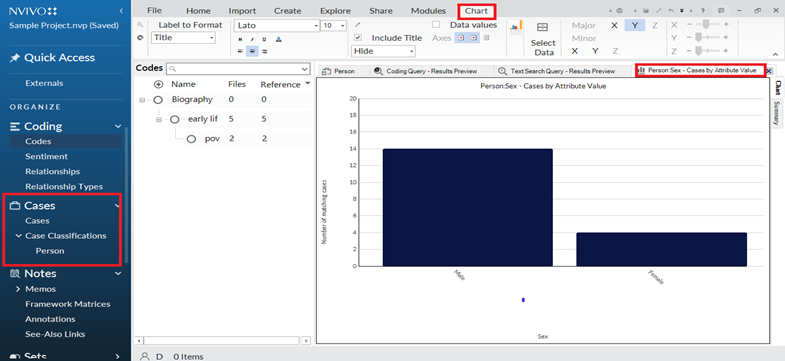Open Sentiment in the sidebar
The width and height of the screenshot is (785, 361).
47,157
